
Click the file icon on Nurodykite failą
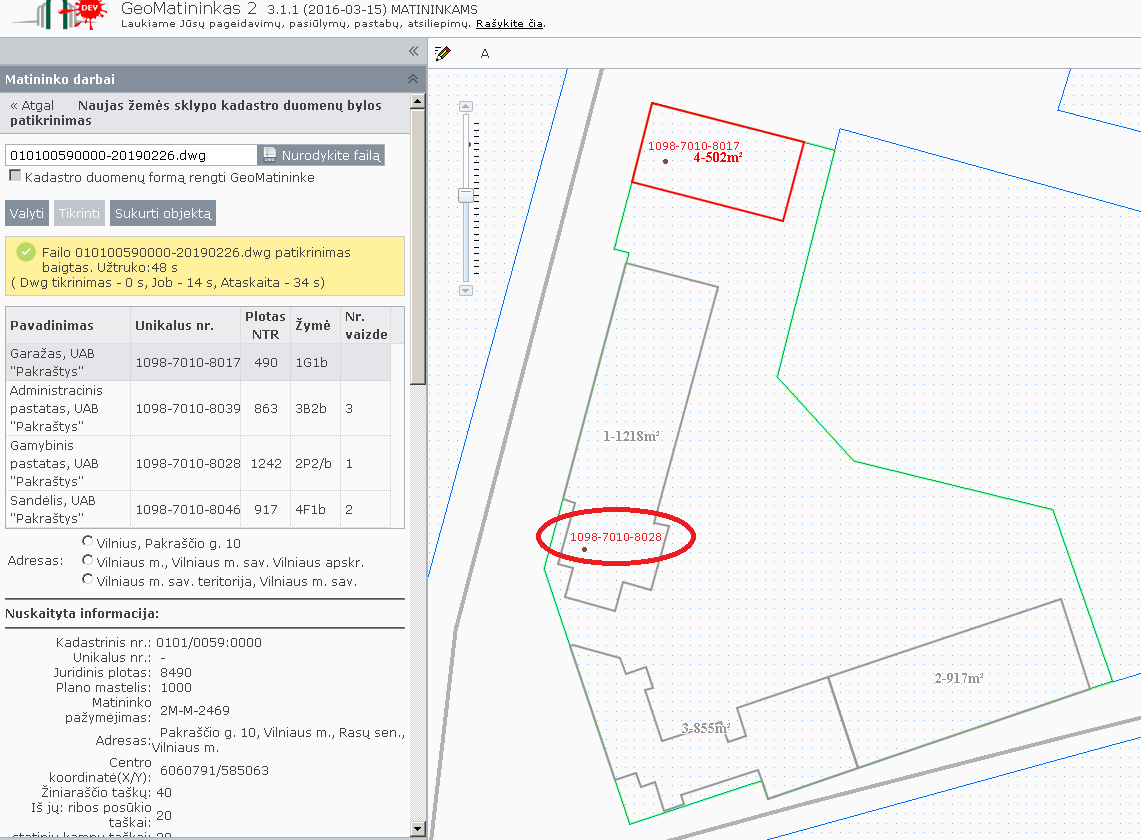[270, 154]
